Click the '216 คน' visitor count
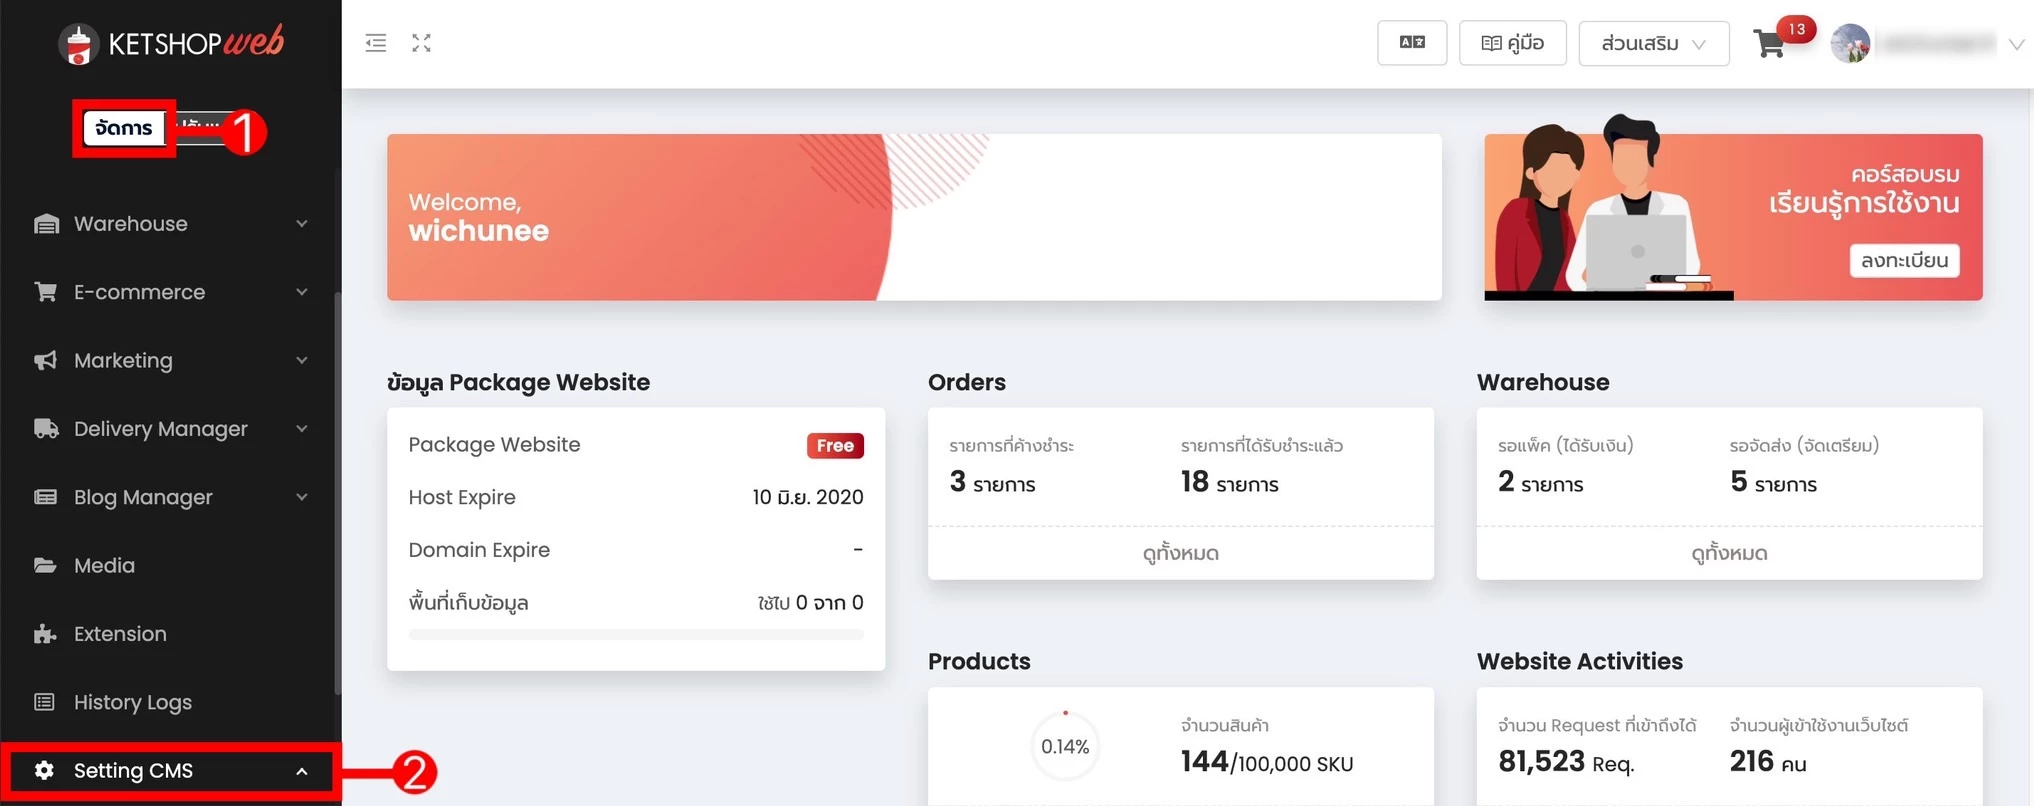The image size is (2034, 806). 1768,762
